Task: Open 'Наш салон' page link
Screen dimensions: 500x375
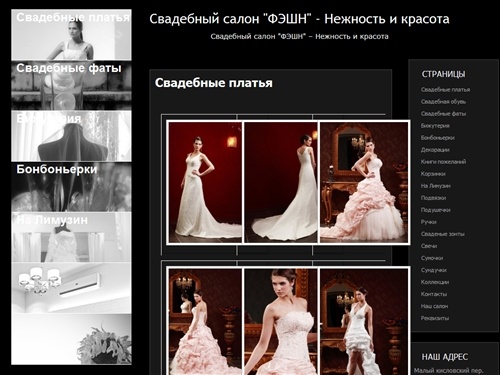Action: (434, 306)
